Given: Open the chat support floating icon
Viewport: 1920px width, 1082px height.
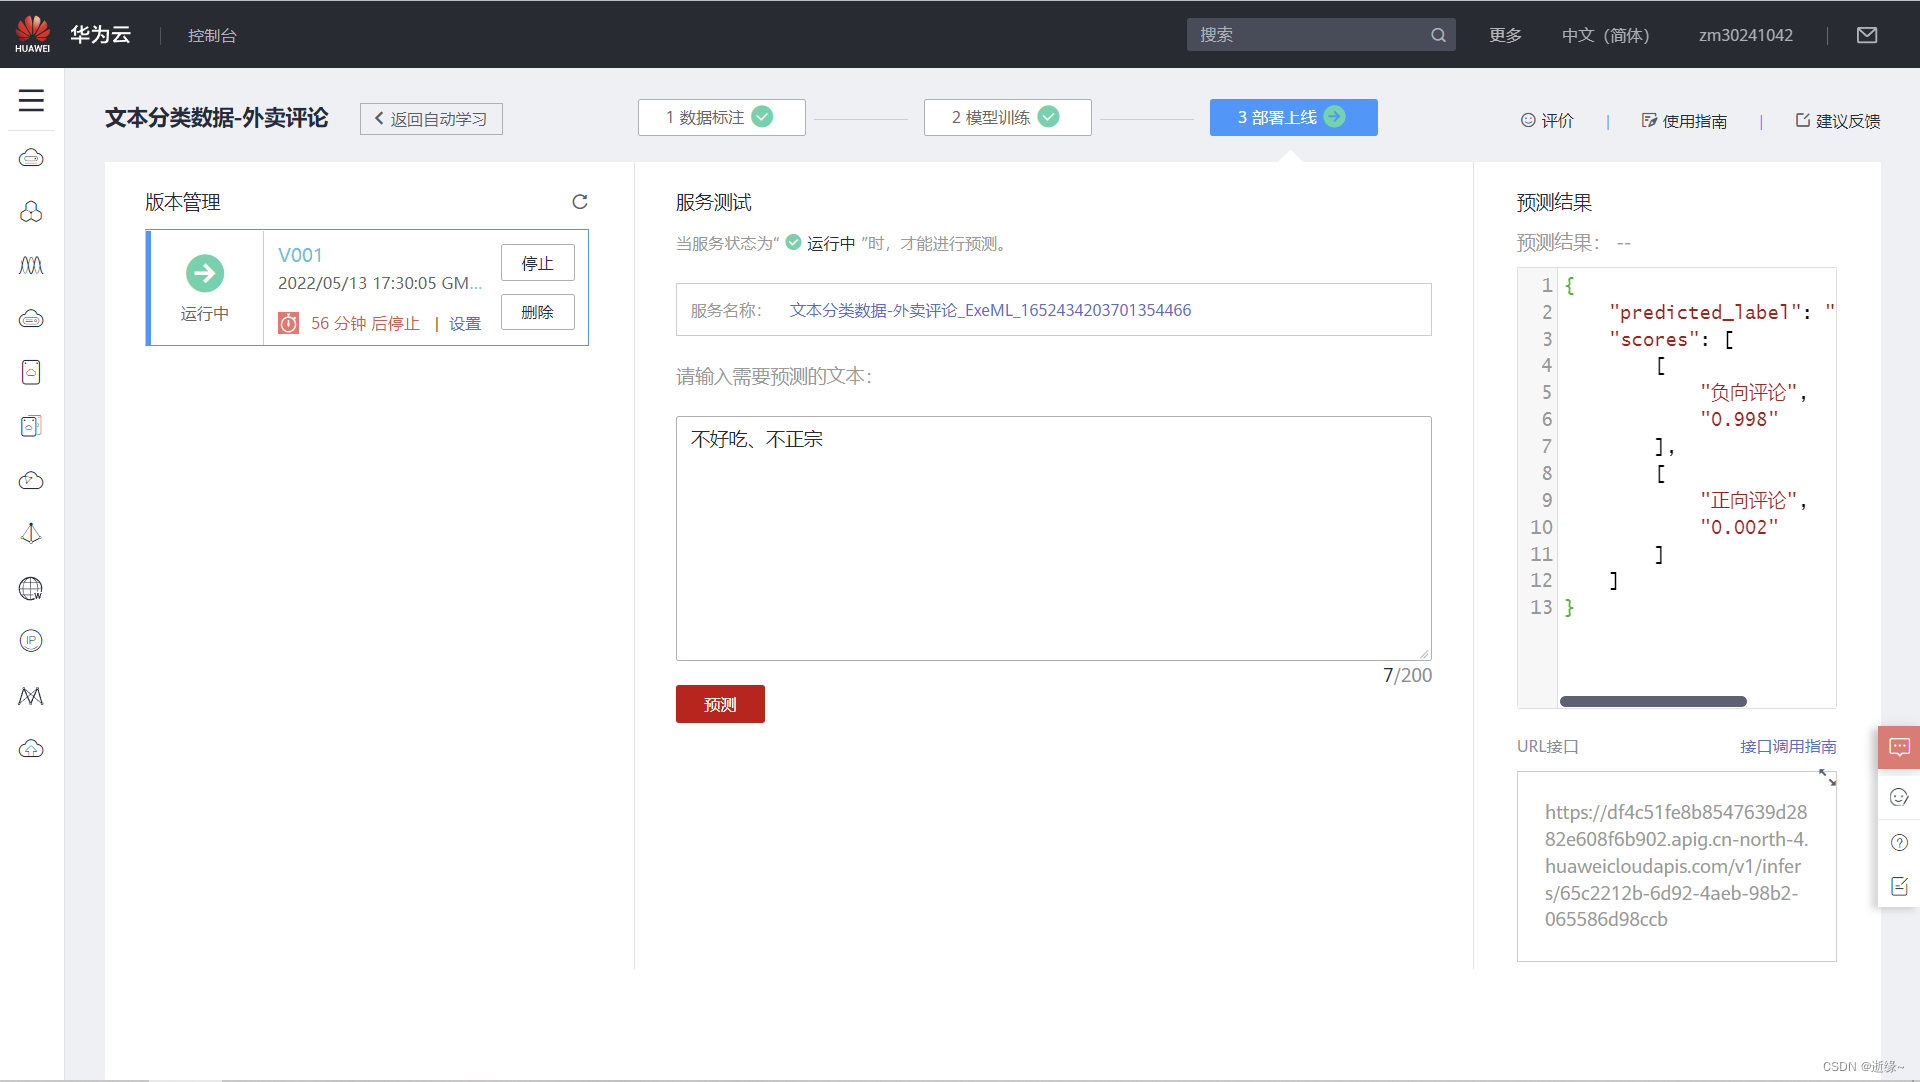Looking at the screenshot, I should 1898,747.
